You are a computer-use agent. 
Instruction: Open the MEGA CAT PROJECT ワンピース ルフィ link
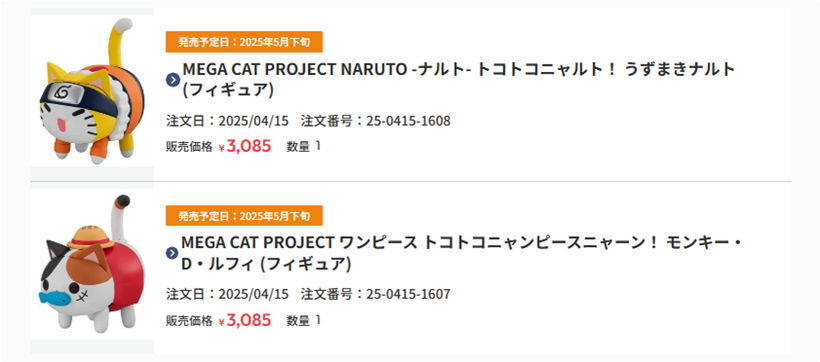click(x=462, y=253)
